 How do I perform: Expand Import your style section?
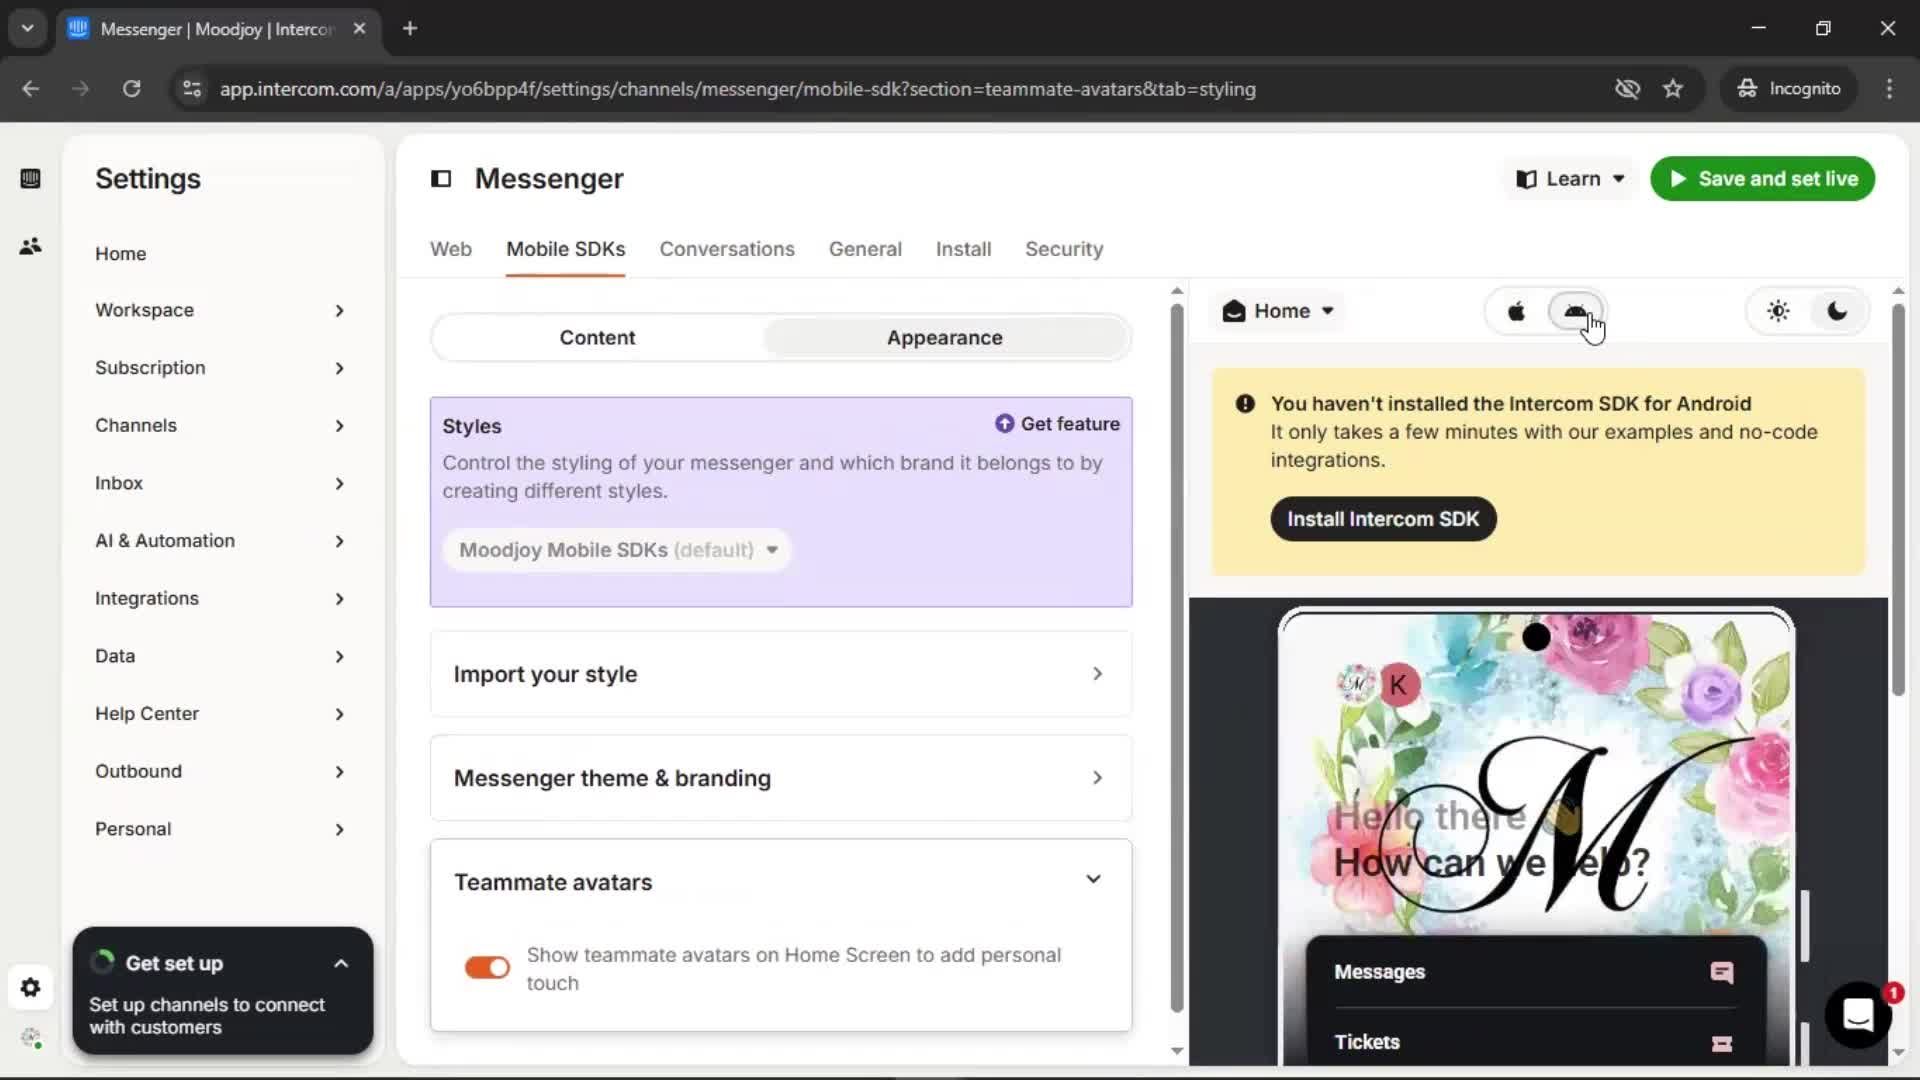(781, 674)
